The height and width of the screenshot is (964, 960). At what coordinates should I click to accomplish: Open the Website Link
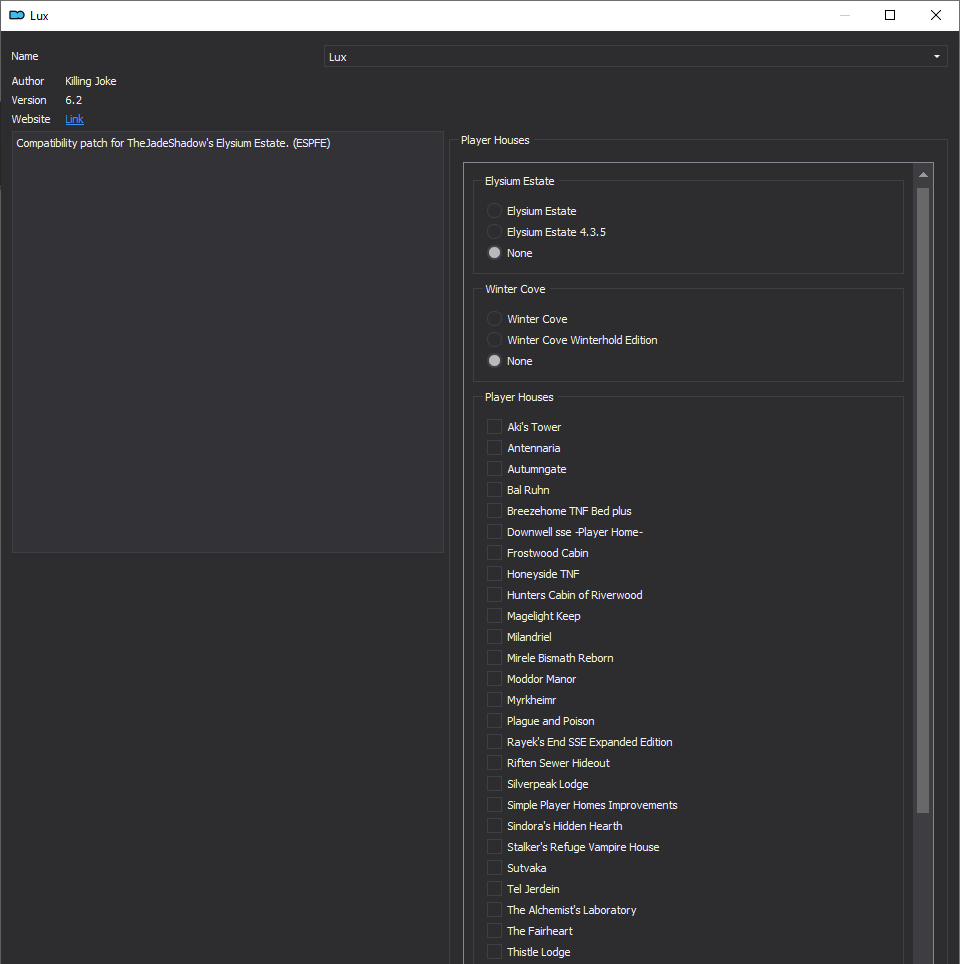tap(74, 119)
